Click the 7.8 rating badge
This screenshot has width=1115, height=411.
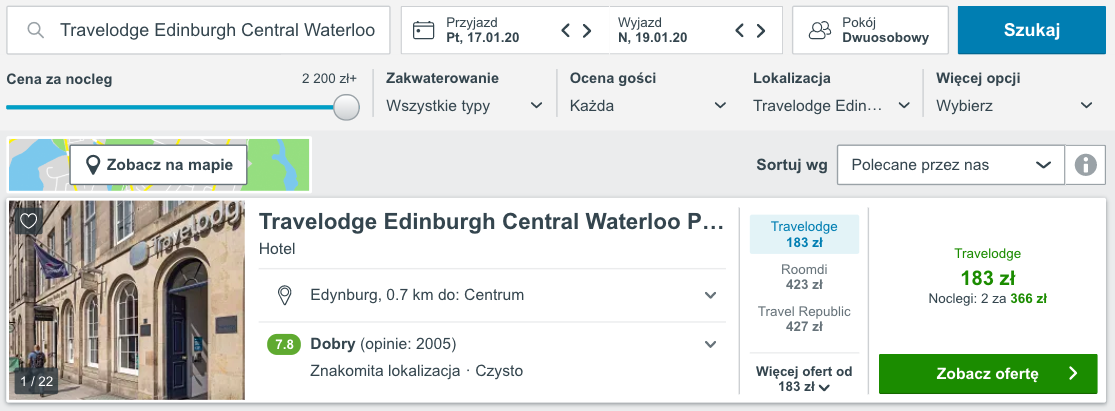[284, 345]
